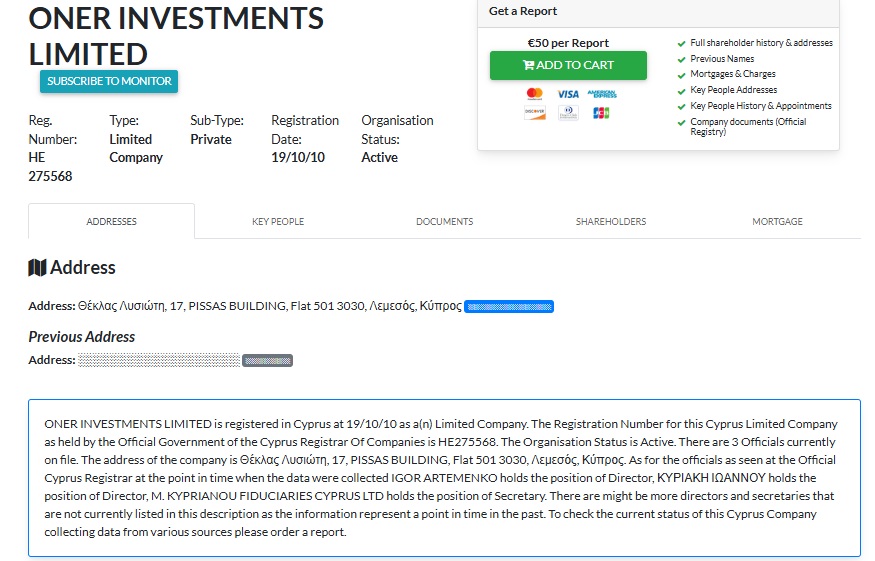Viewport: 875px width, 561px height.
Task: Click the Private sub-type value
Action: (211, 139)
